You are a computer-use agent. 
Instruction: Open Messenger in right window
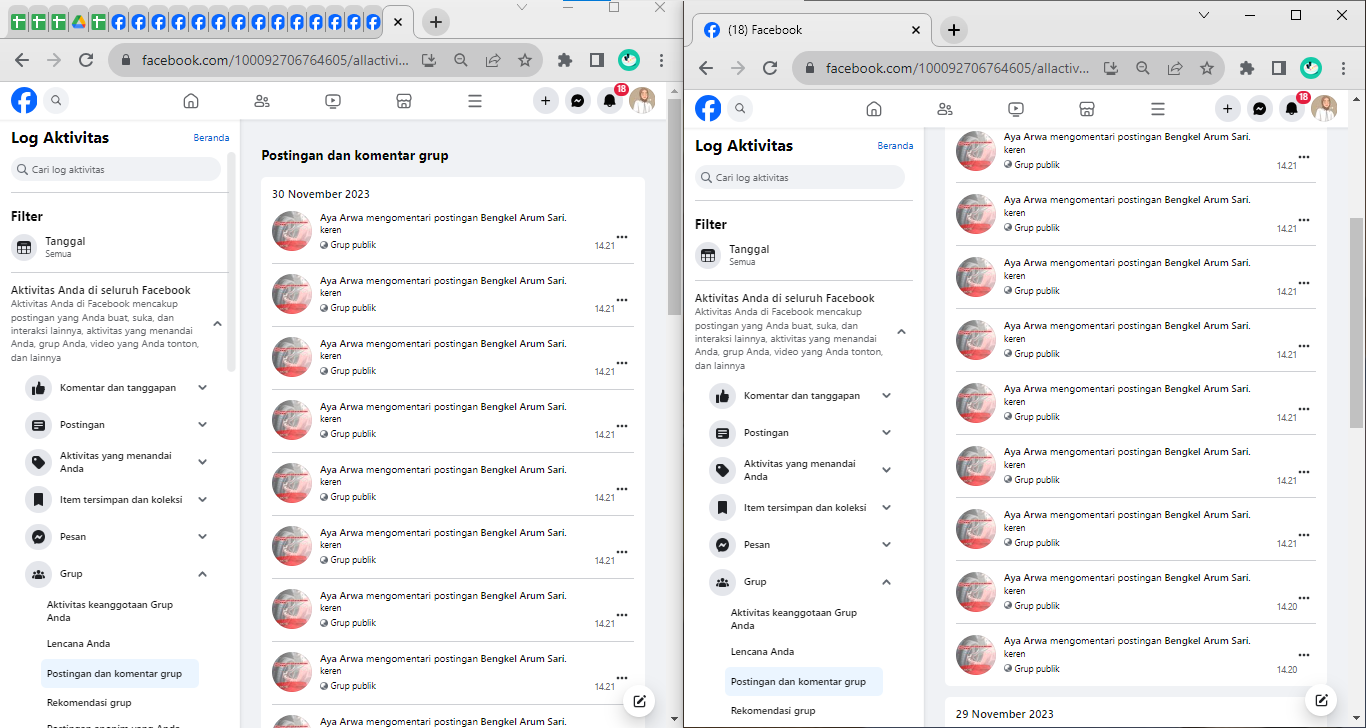[1260, 108]
